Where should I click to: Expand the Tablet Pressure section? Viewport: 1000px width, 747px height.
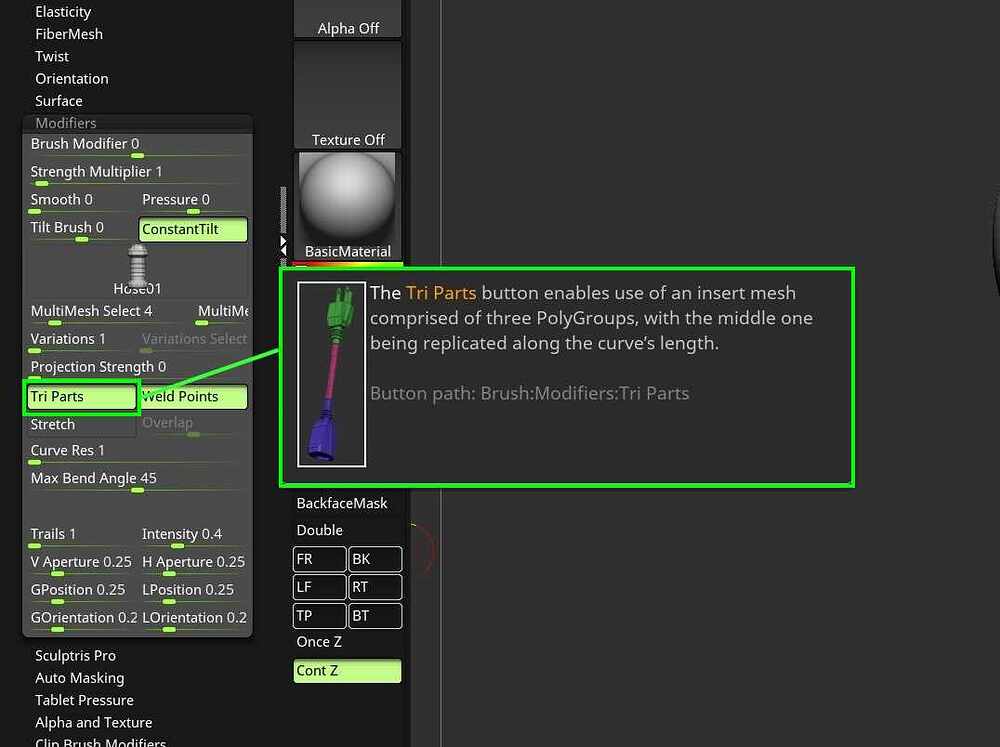[x=84, y=700]
